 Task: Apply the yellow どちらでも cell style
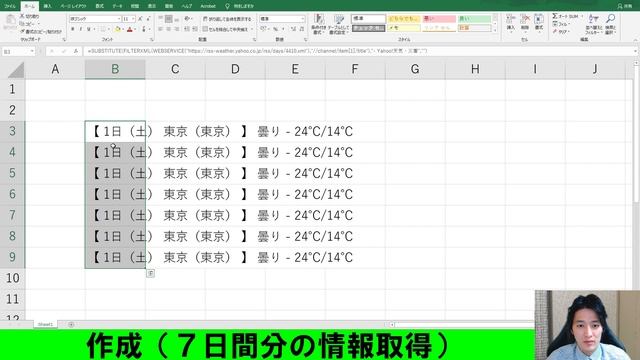tap(404, 19)
